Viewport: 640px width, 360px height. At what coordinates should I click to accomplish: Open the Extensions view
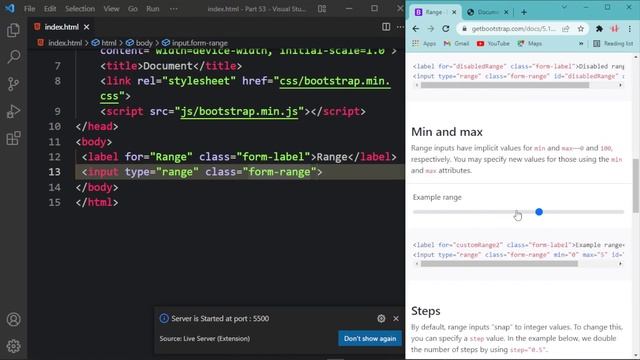pyautogui.click(x=13, y=138)
